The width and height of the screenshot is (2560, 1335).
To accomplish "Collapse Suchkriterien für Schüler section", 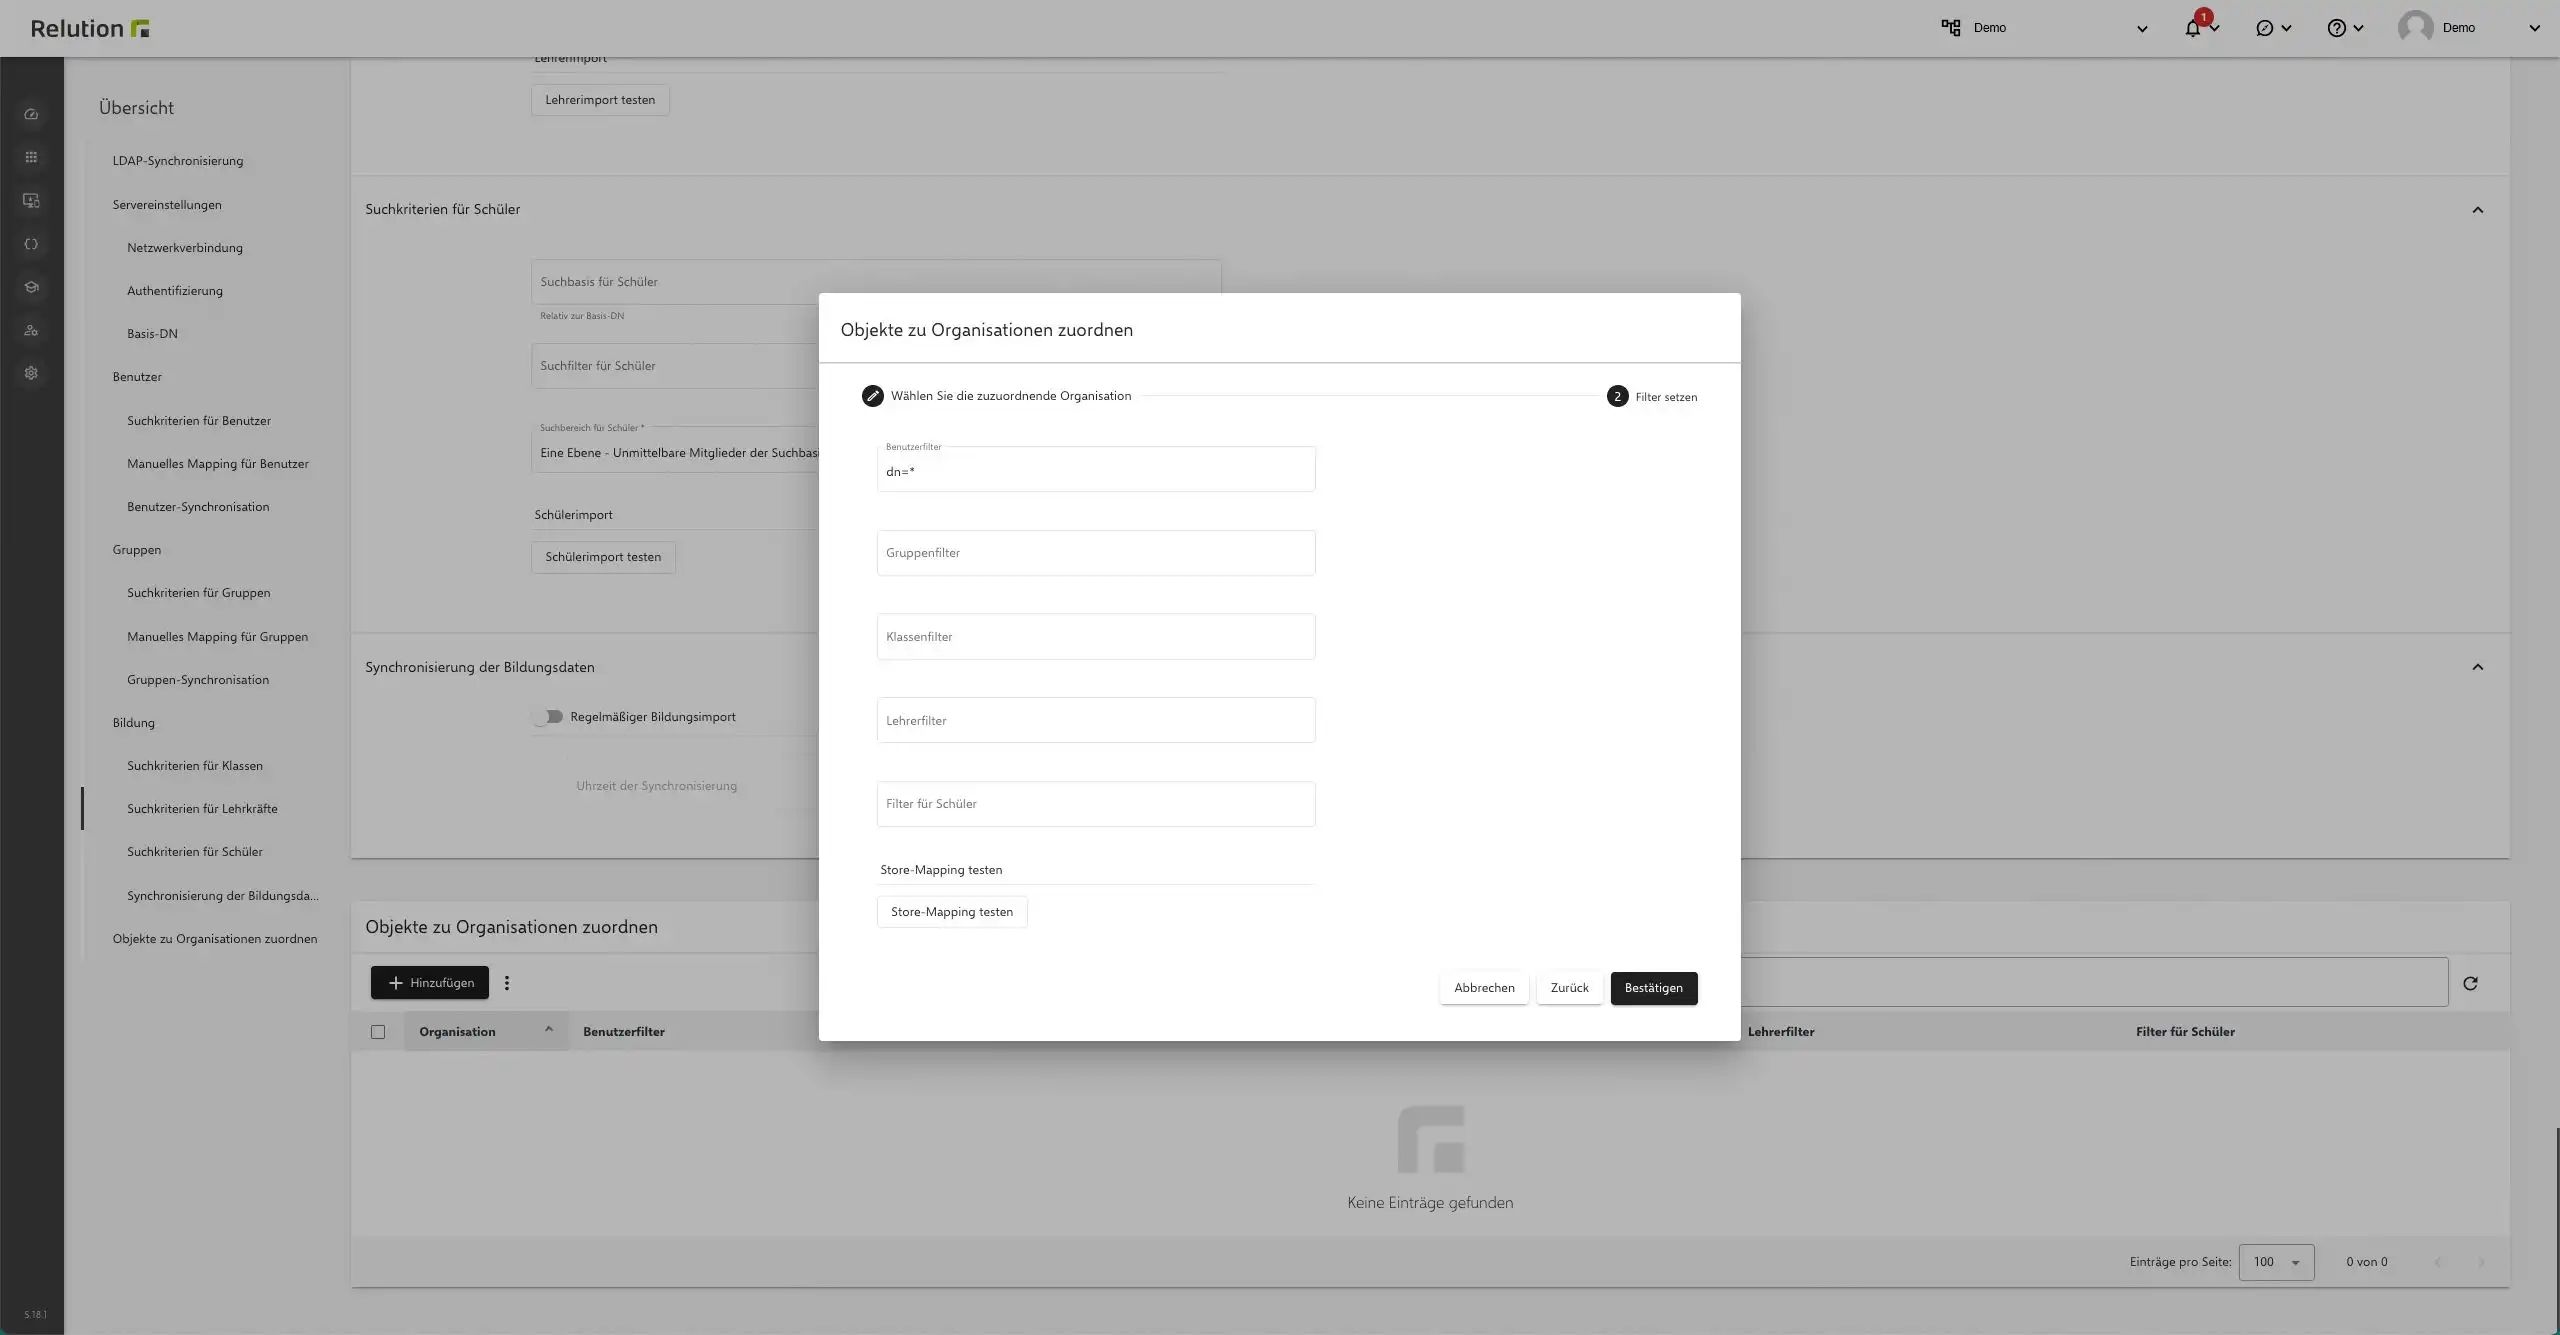I will pyautogui.click(x=2478, y=210).
